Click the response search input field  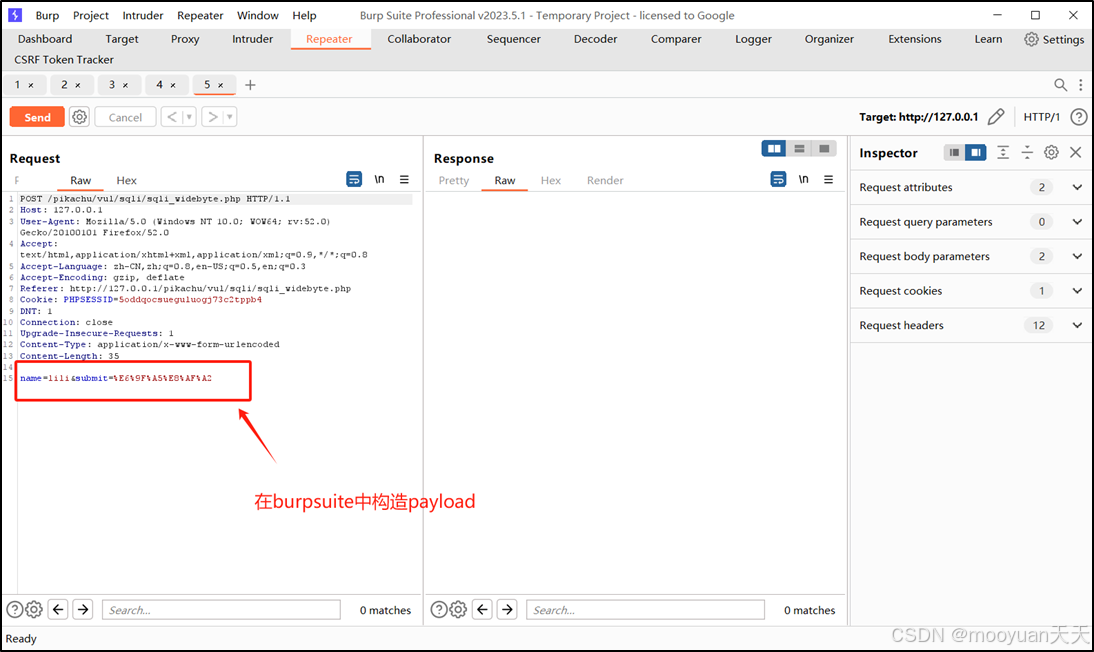point(645,609)
